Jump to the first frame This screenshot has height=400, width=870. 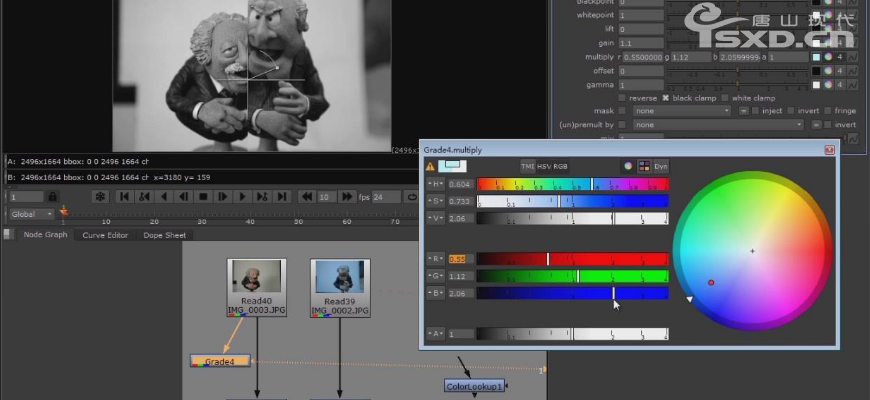(x=125, y=197)
